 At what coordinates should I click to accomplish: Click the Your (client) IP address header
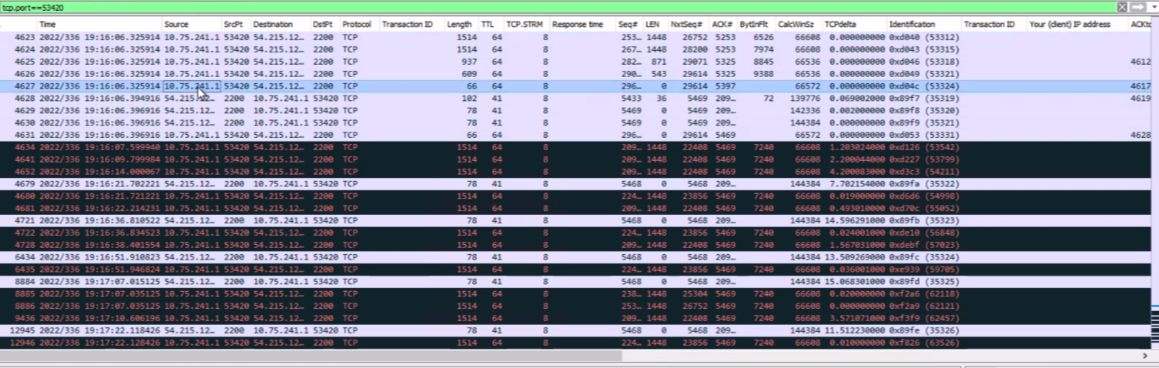click(1077, 24)
